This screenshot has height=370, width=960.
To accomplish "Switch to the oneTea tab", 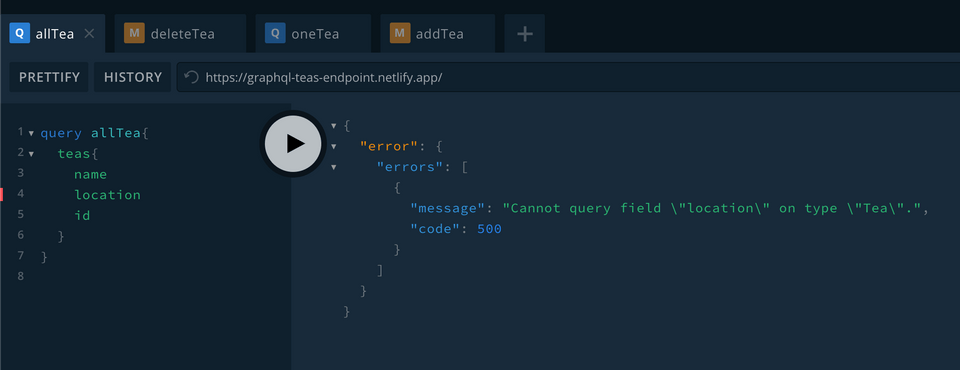I will pos(313,34).
